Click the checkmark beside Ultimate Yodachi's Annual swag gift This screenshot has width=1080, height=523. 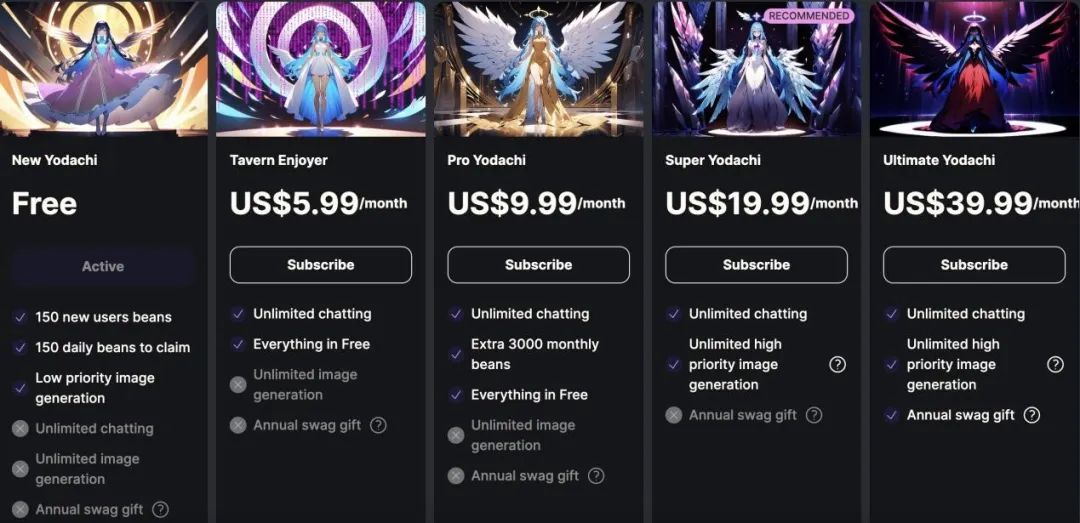point(892,415)
